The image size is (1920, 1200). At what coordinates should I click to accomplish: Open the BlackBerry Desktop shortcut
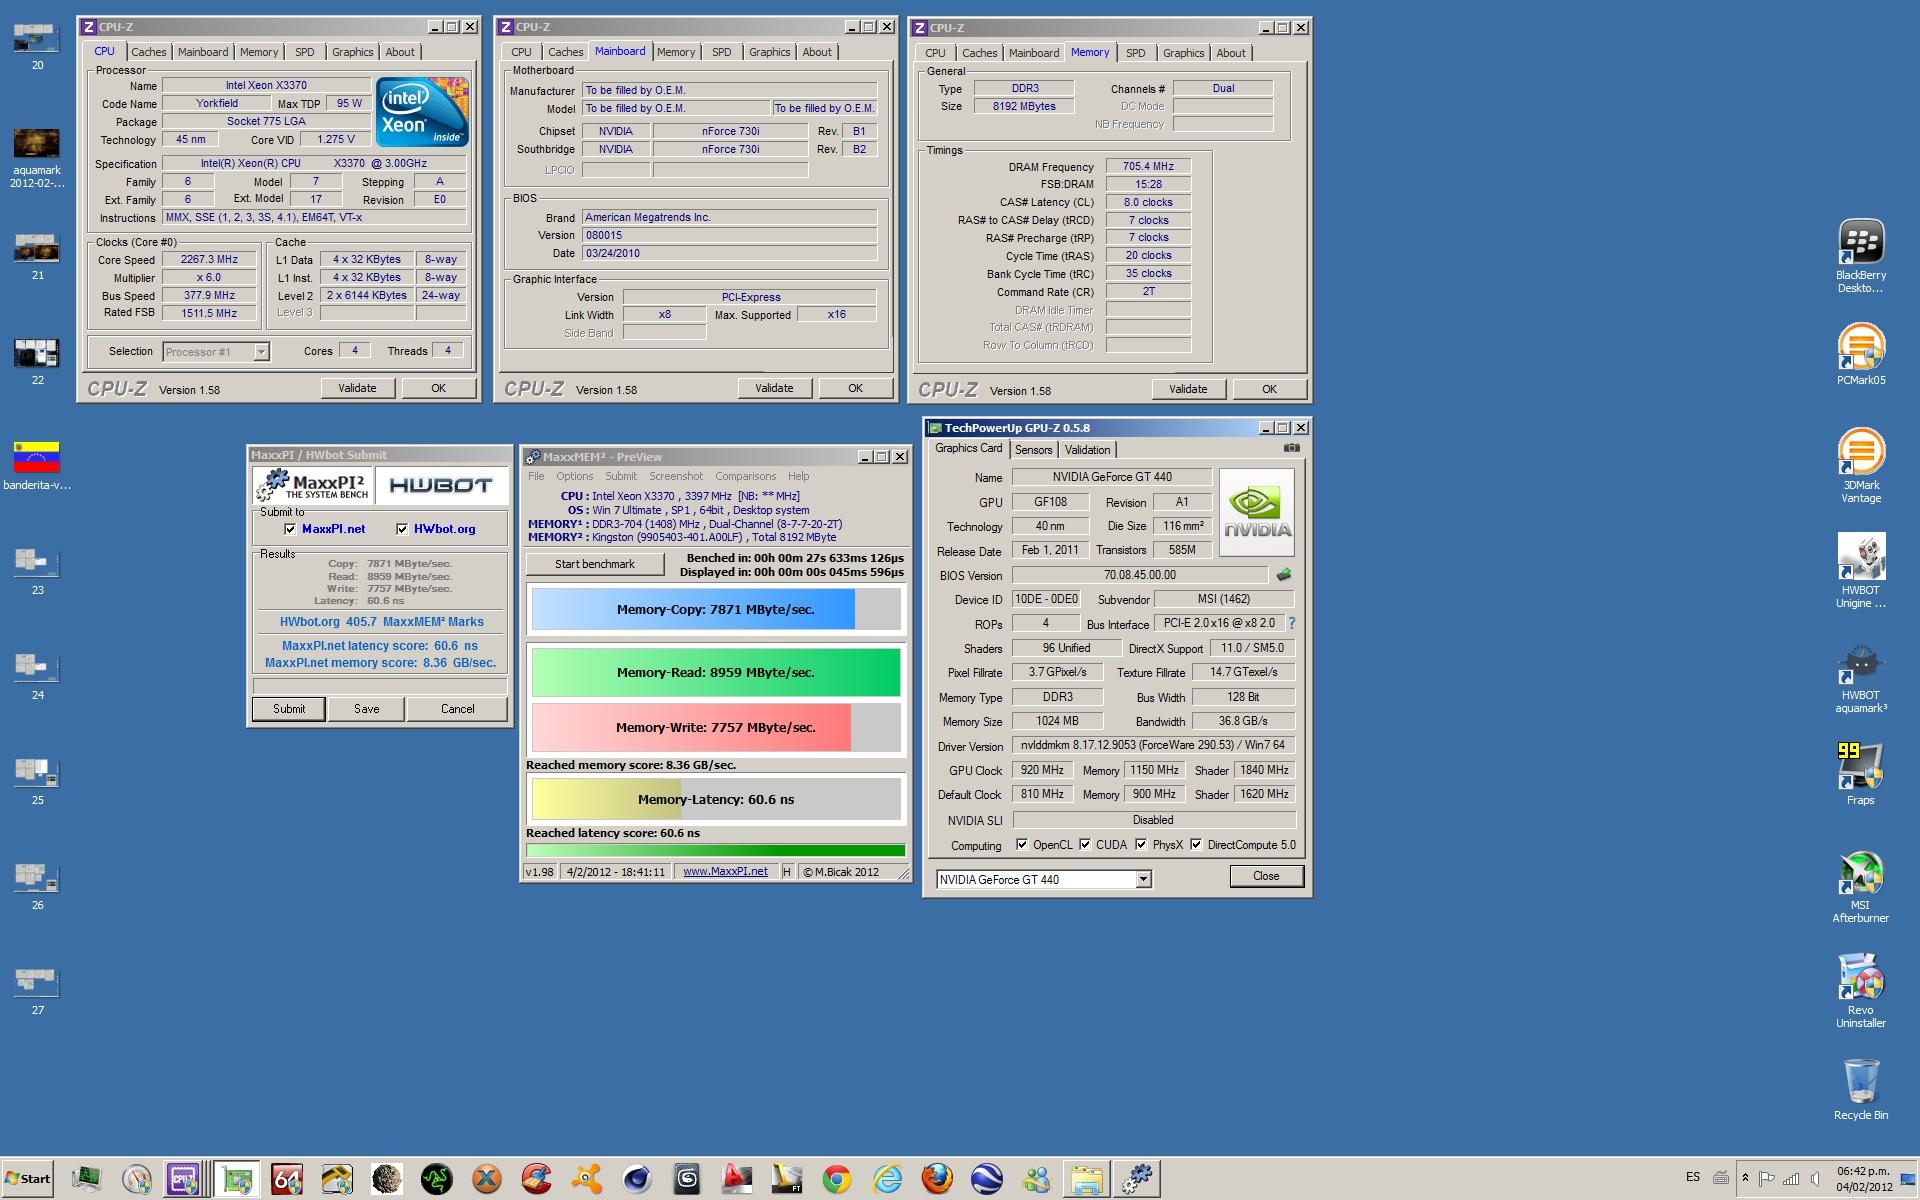click(x=1861, y=256)
